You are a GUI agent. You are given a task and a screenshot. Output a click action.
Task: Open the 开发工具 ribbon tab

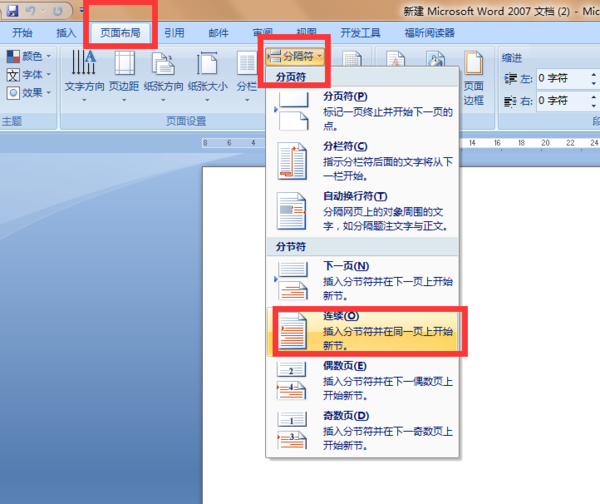(x=360, y=33)
